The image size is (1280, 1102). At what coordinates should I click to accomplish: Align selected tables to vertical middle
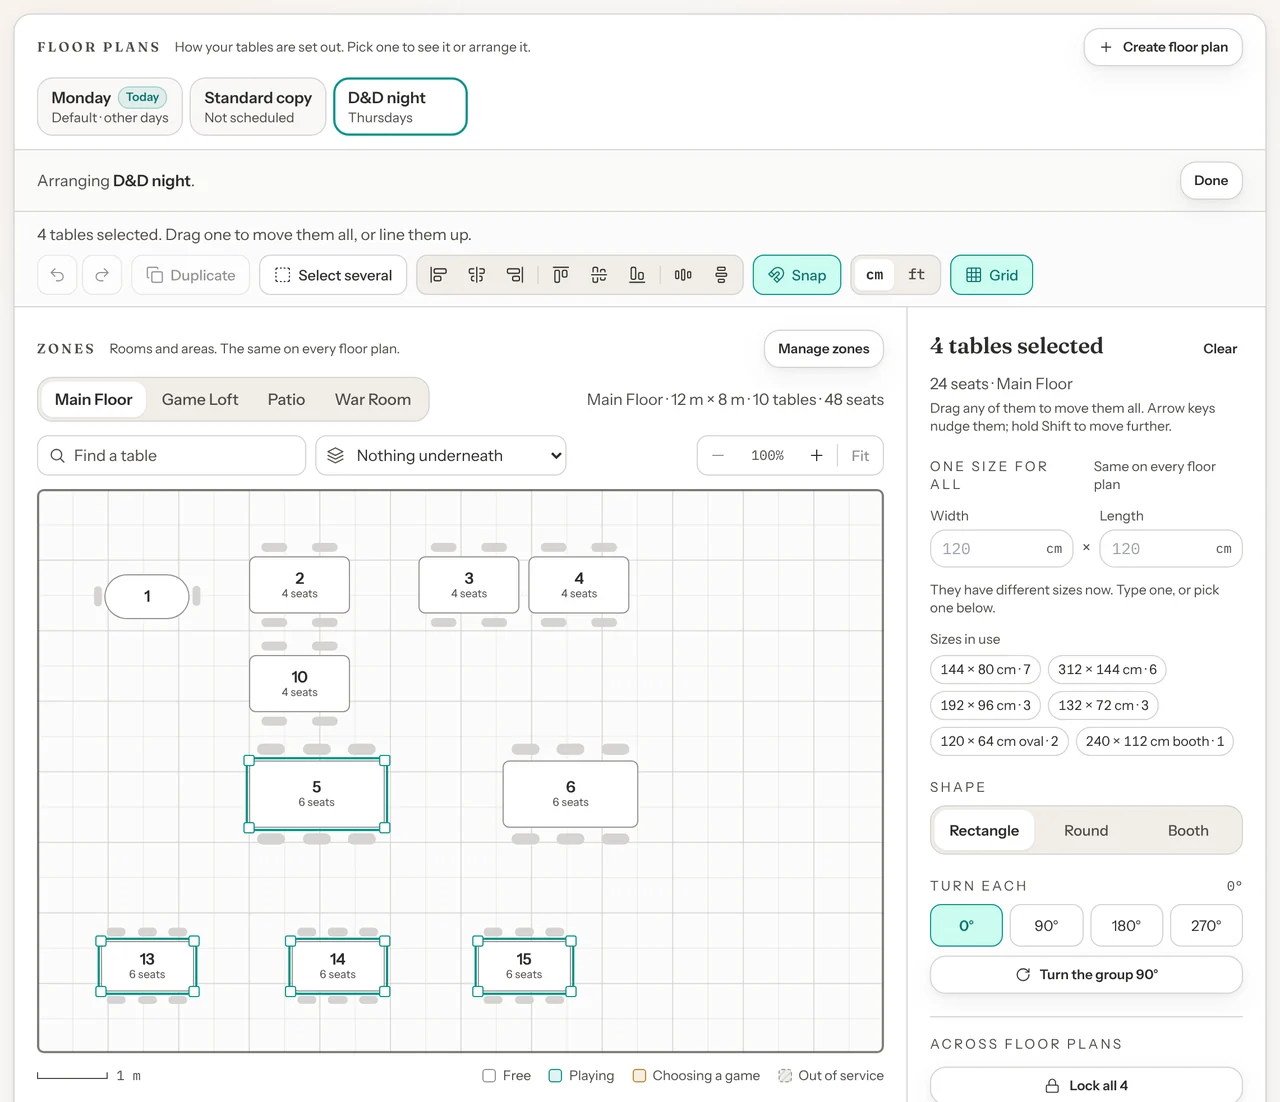(x=599, y=275)
